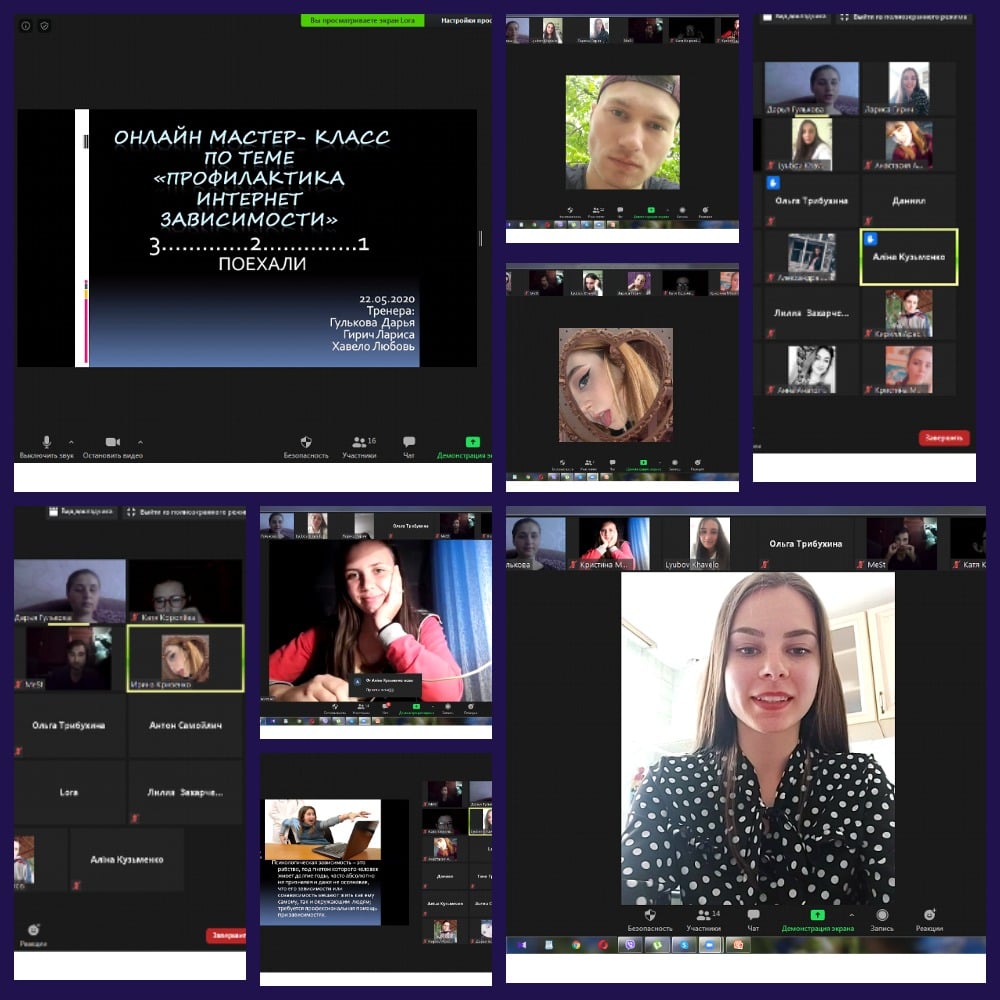This screenshot has width=1000, height=1000.
Task: Select the highlighted Алина Кузьменко participant tile
Action: coord(909,257)
